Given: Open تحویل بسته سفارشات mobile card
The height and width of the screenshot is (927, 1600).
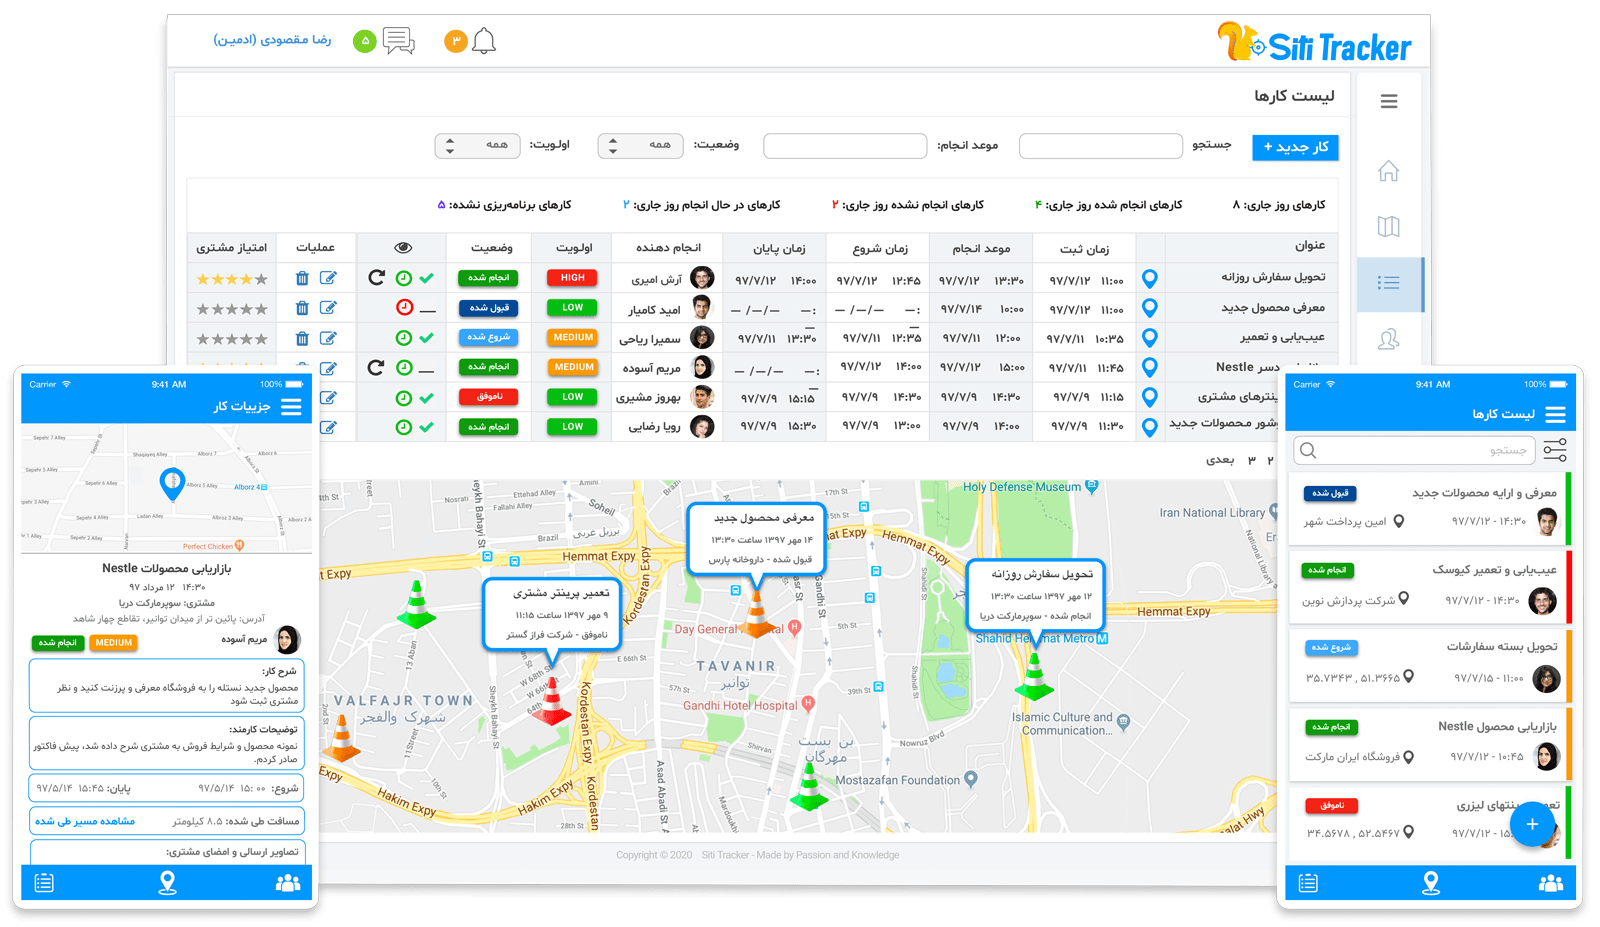Looking at the screenshot, I should pyautogui.click(x=1431, y=664).
